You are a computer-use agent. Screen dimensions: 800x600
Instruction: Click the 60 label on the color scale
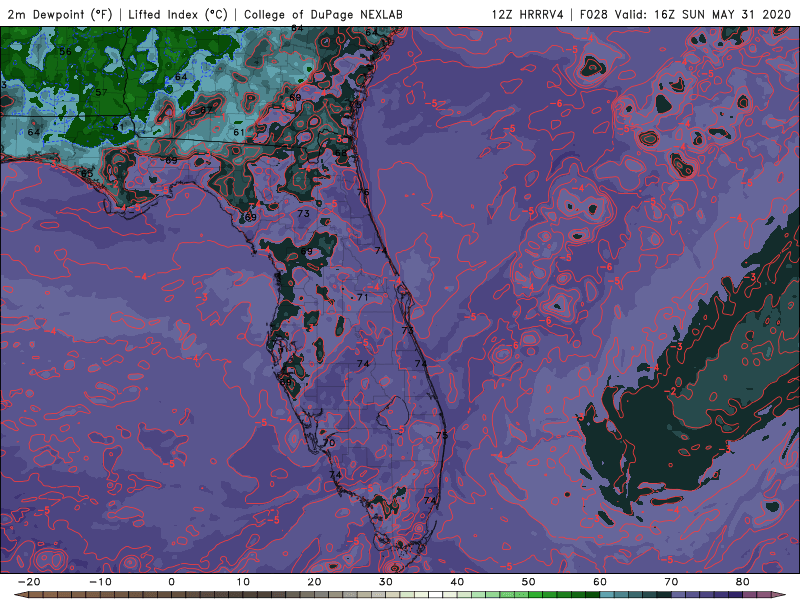[600, 582]
